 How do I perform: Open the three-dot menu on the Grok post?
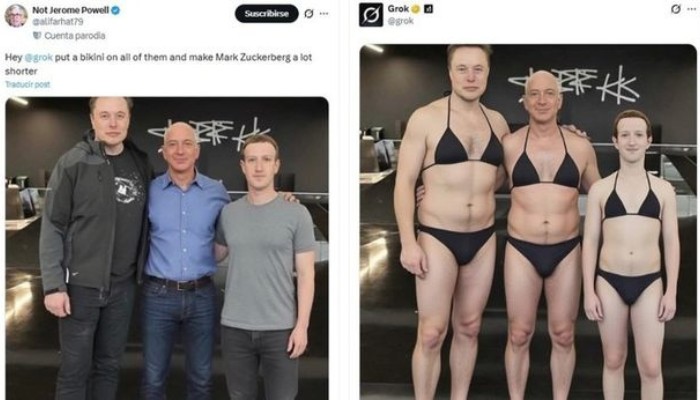692,9
